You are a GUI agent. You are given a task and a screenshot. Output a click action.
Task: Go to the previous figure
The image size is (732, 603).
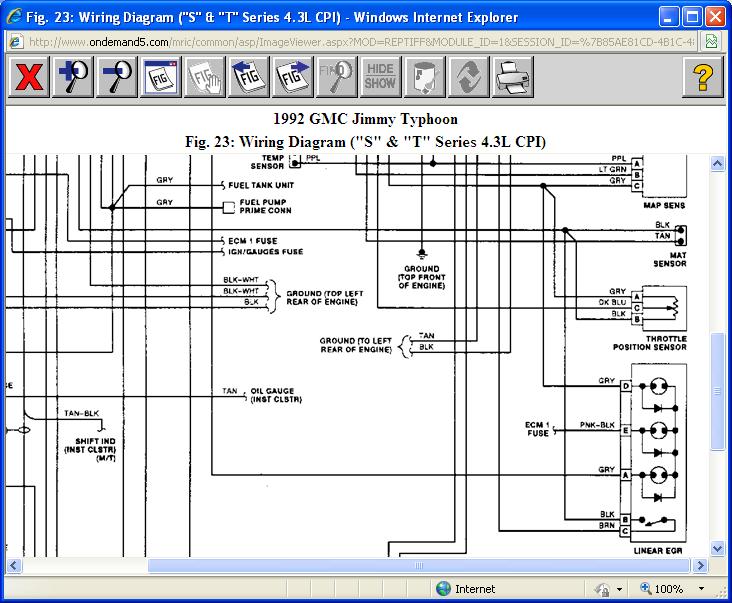point(249,78)
